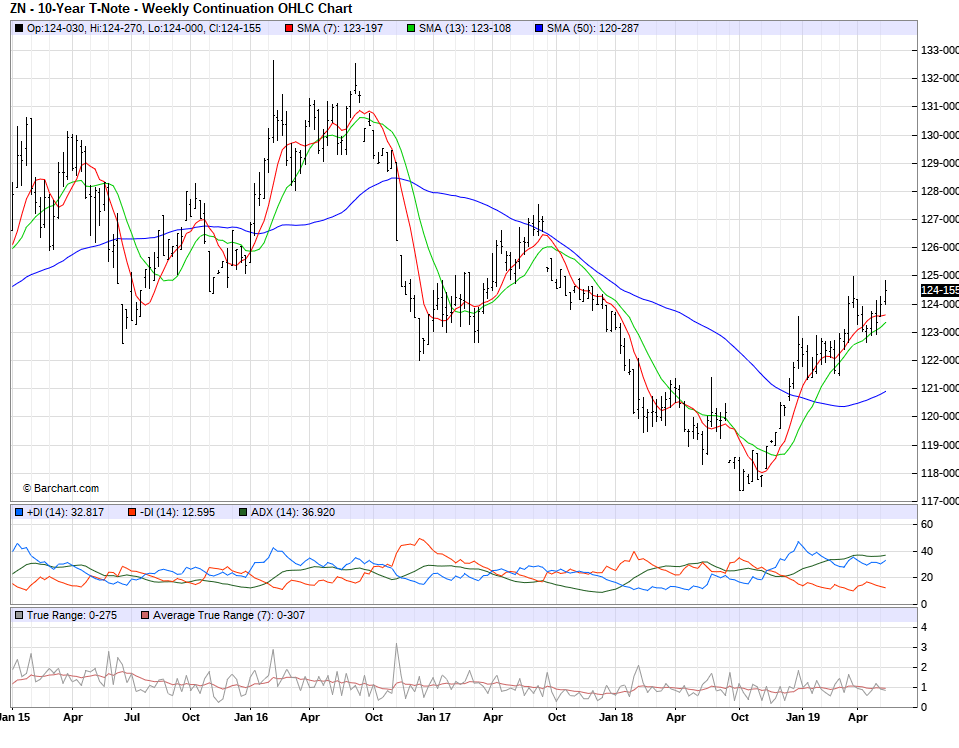Click the True Range: 0-275 legend text

tap(70, 615)
